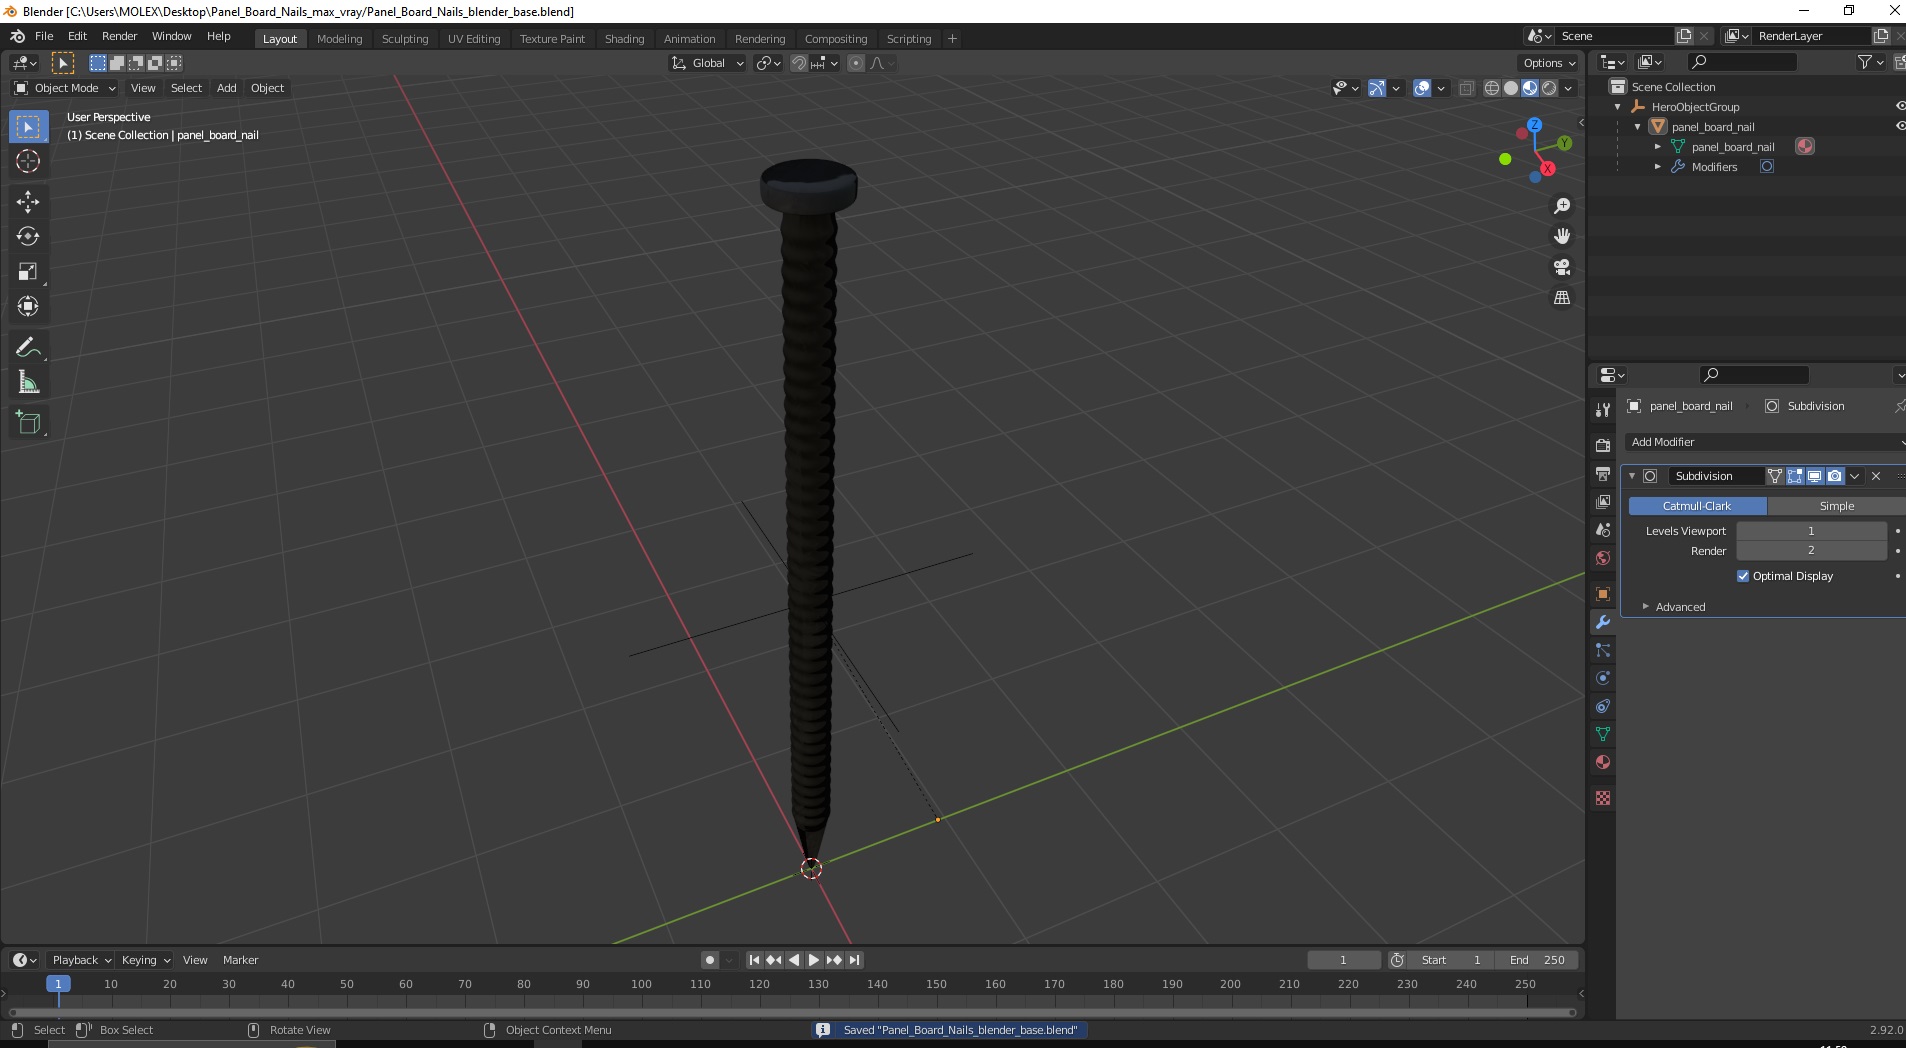The image size is (1906, 1048).
Task: Open the World properties tab
Action: [1603, 557]
